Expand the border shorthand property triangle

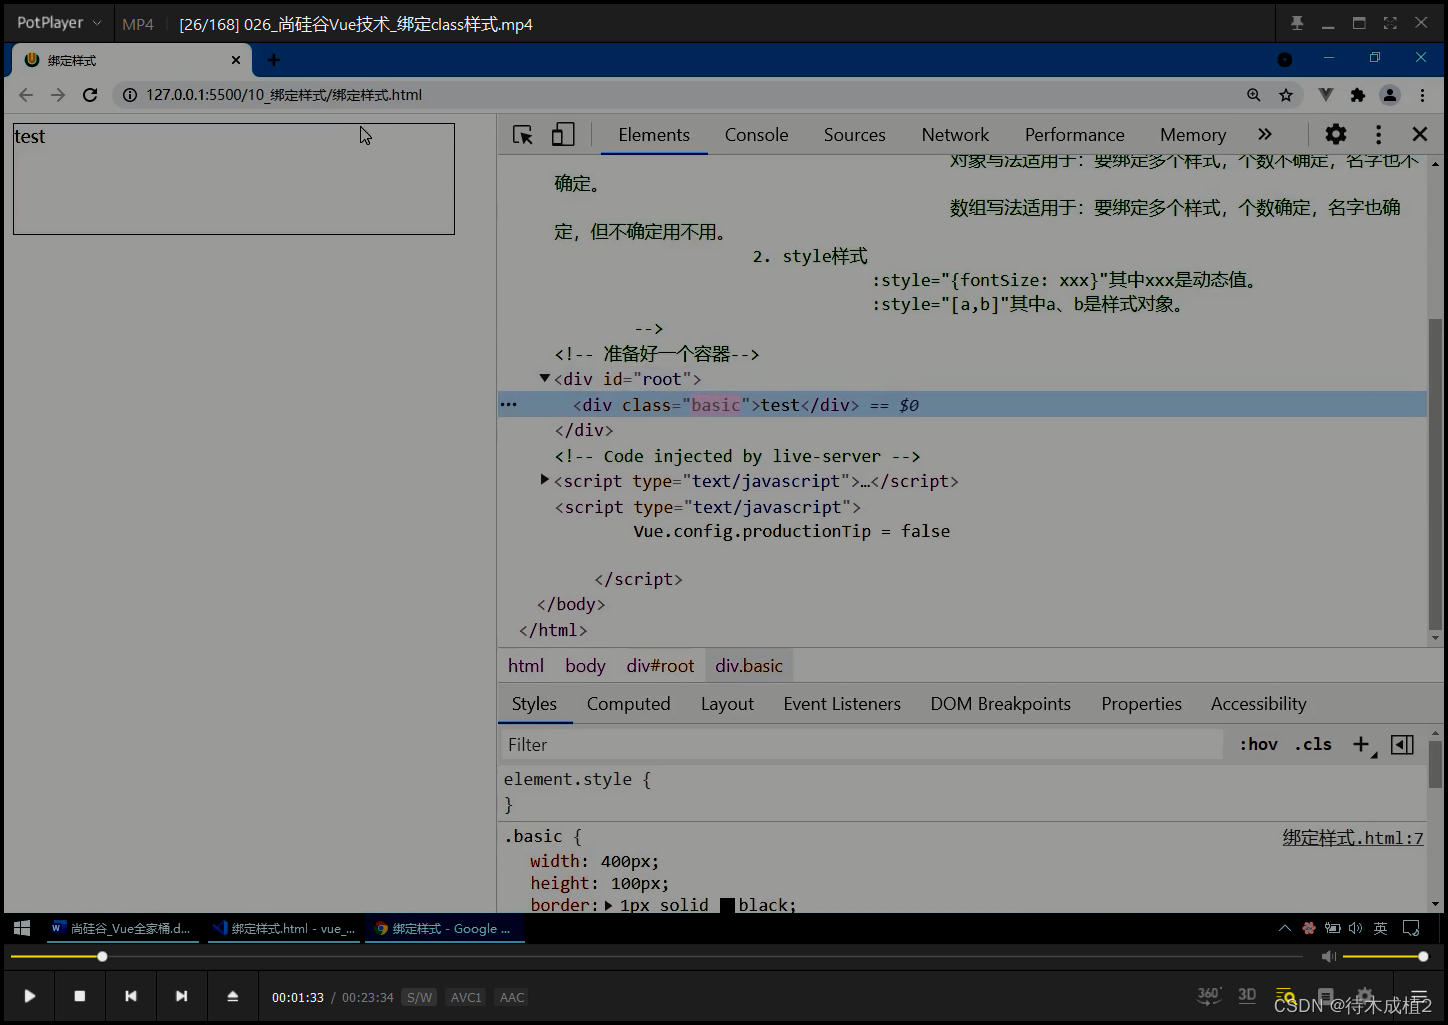(x=608, y=905)
